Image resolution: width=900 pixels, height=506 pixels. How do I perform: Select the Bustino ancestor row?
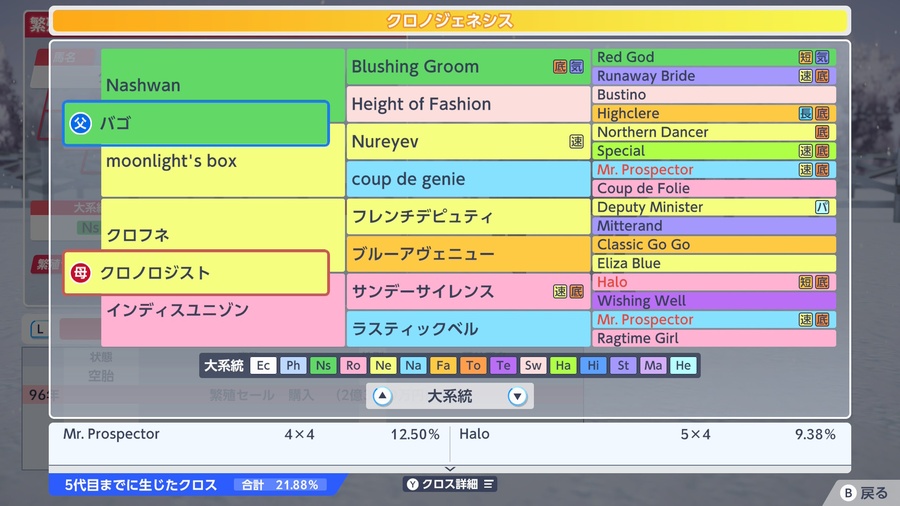point(713,95)
